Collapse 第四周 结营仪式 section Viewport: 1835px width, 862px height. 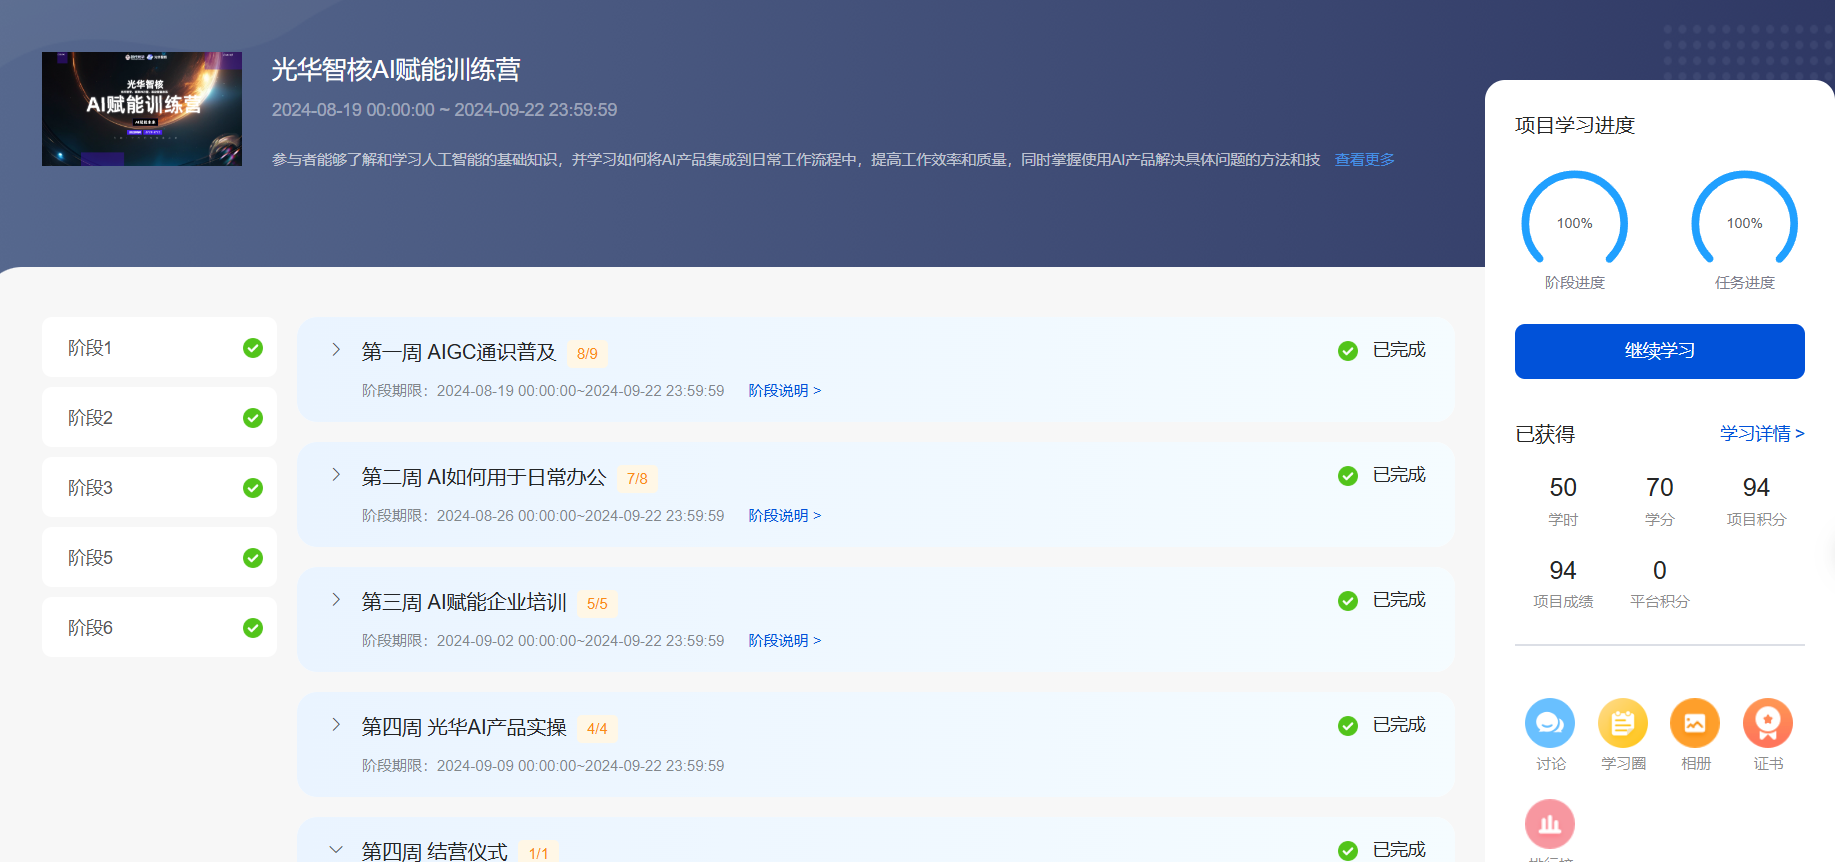pos(336,850)
